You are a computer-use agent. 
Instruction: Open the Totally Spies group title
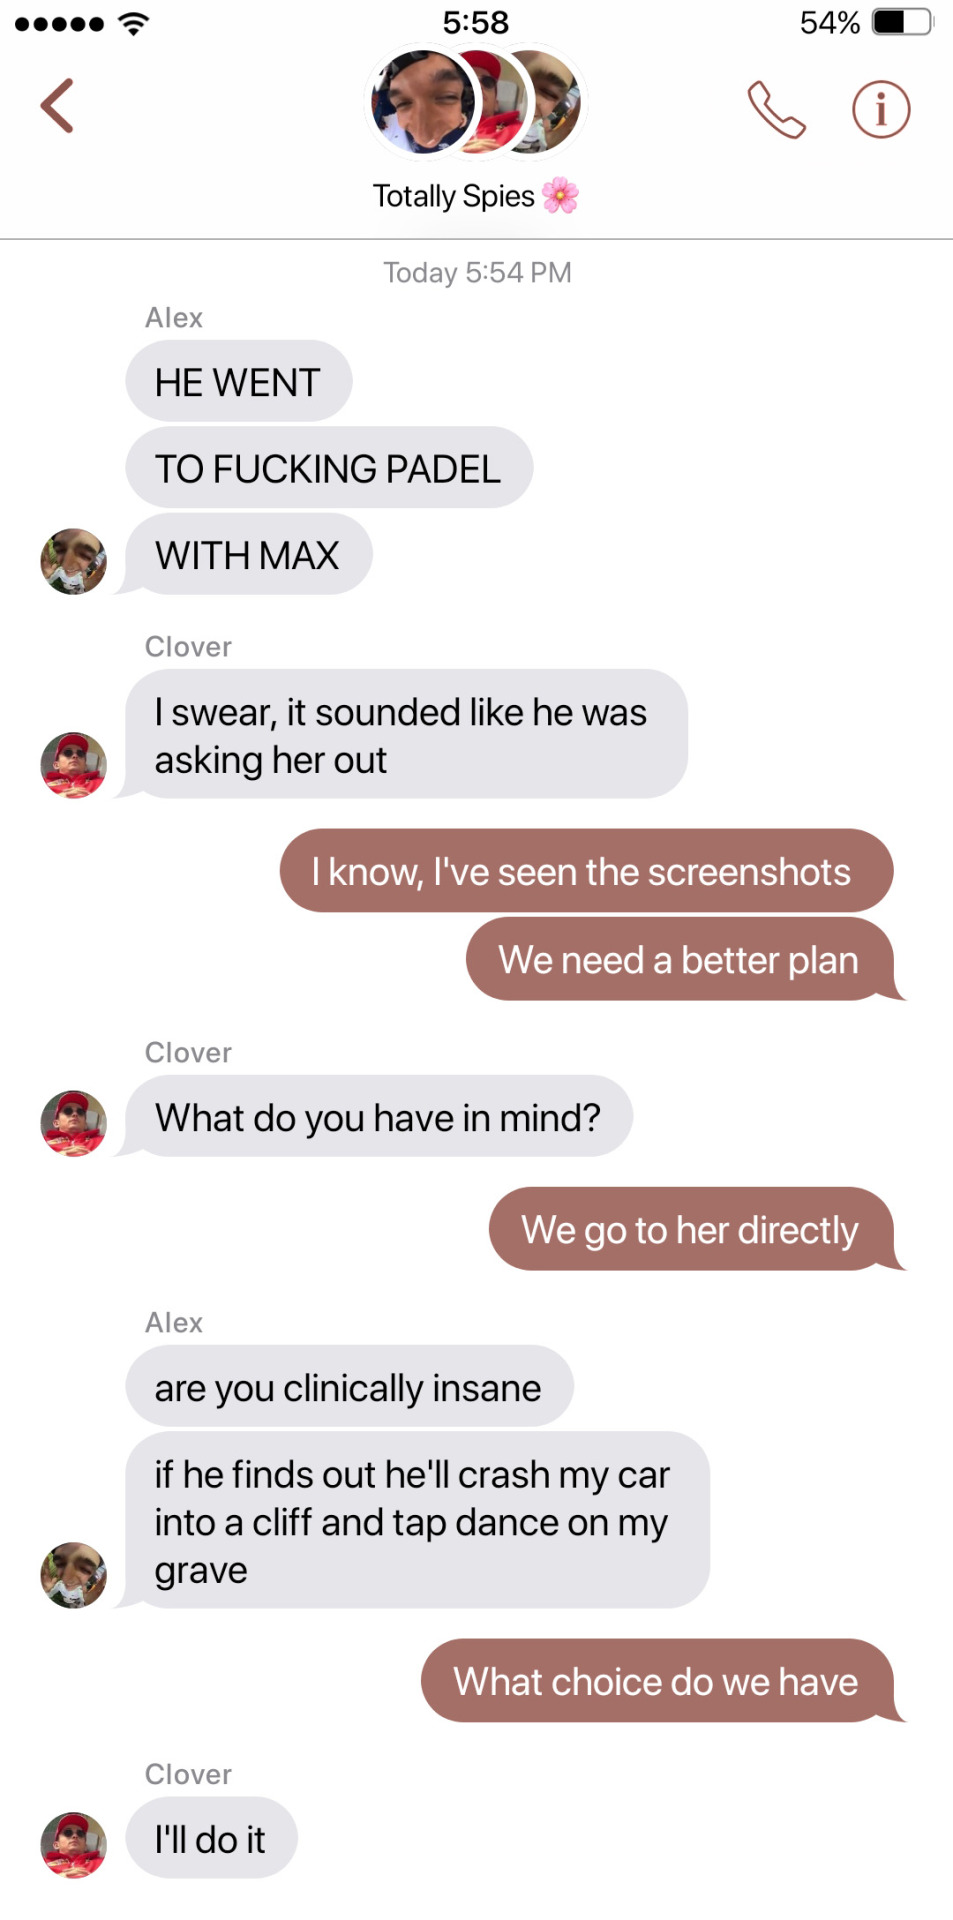(x=454, y=196)
